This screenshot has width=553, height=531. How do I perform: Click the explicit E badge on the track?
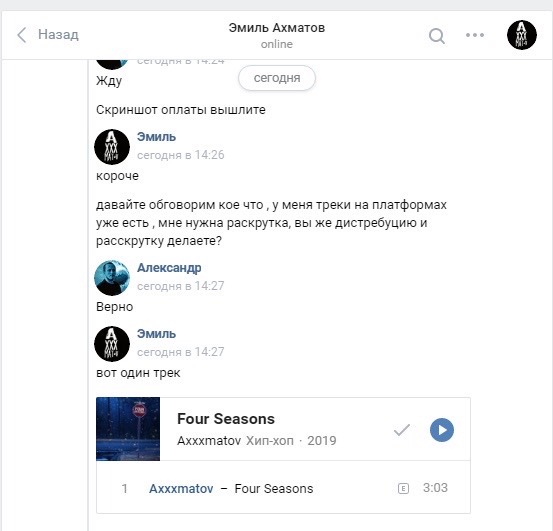pos(403,488)
